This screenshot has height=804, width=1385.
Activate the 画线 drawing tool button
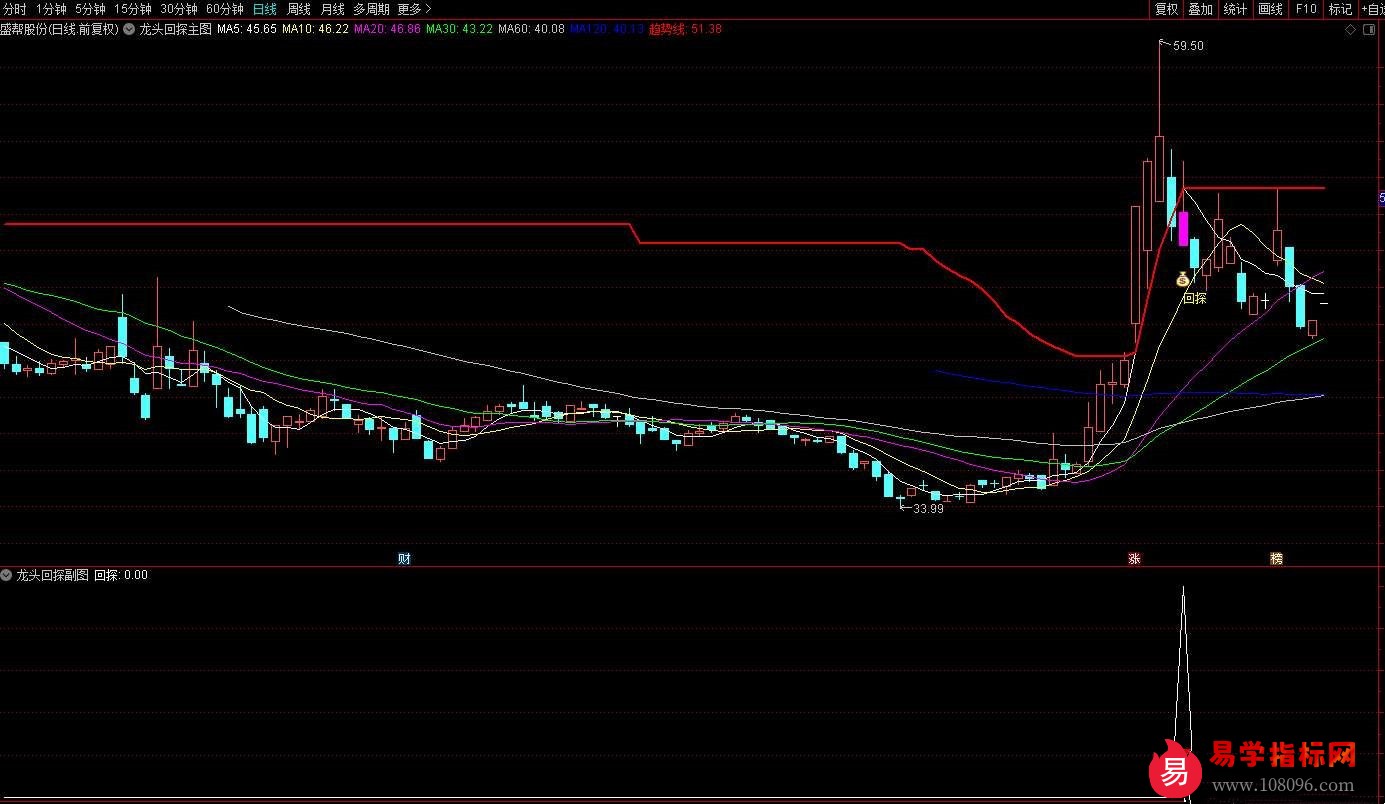(1270, 9)
